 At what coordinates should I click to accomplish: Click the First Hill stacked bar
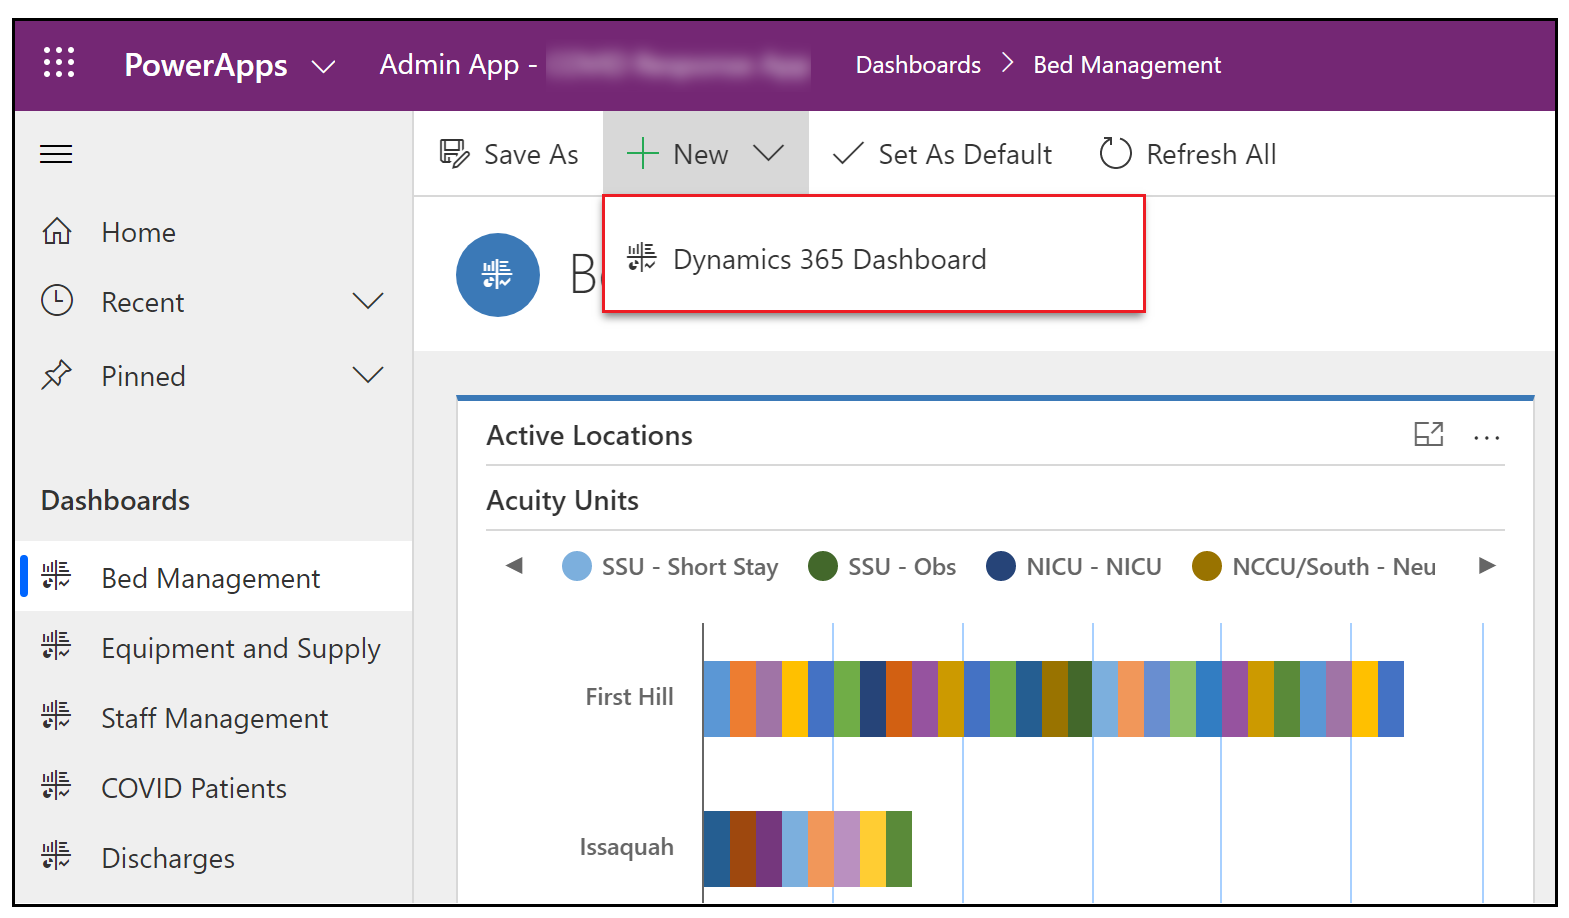click(1053, 699)
